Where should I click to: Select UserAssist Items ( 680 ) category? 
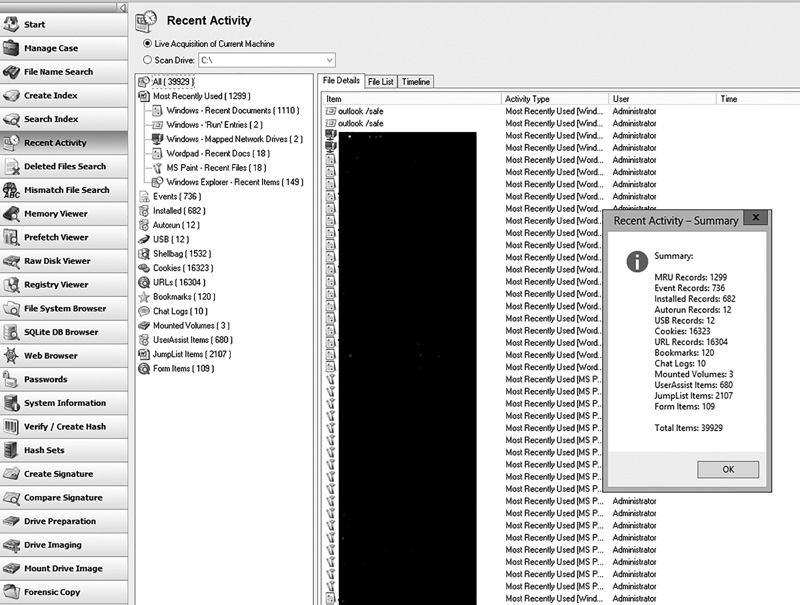tap(192, 340)
